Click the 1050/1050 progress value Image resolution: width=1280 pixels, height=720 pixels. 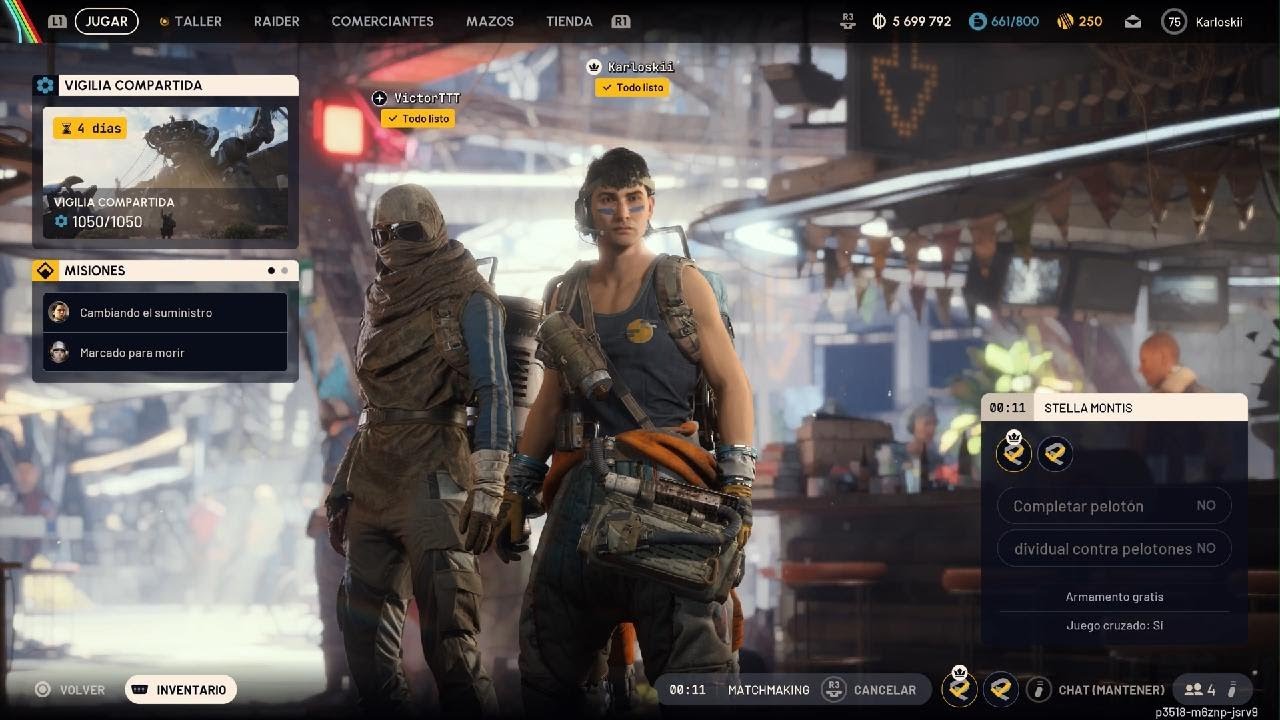[x=106, y=222]
